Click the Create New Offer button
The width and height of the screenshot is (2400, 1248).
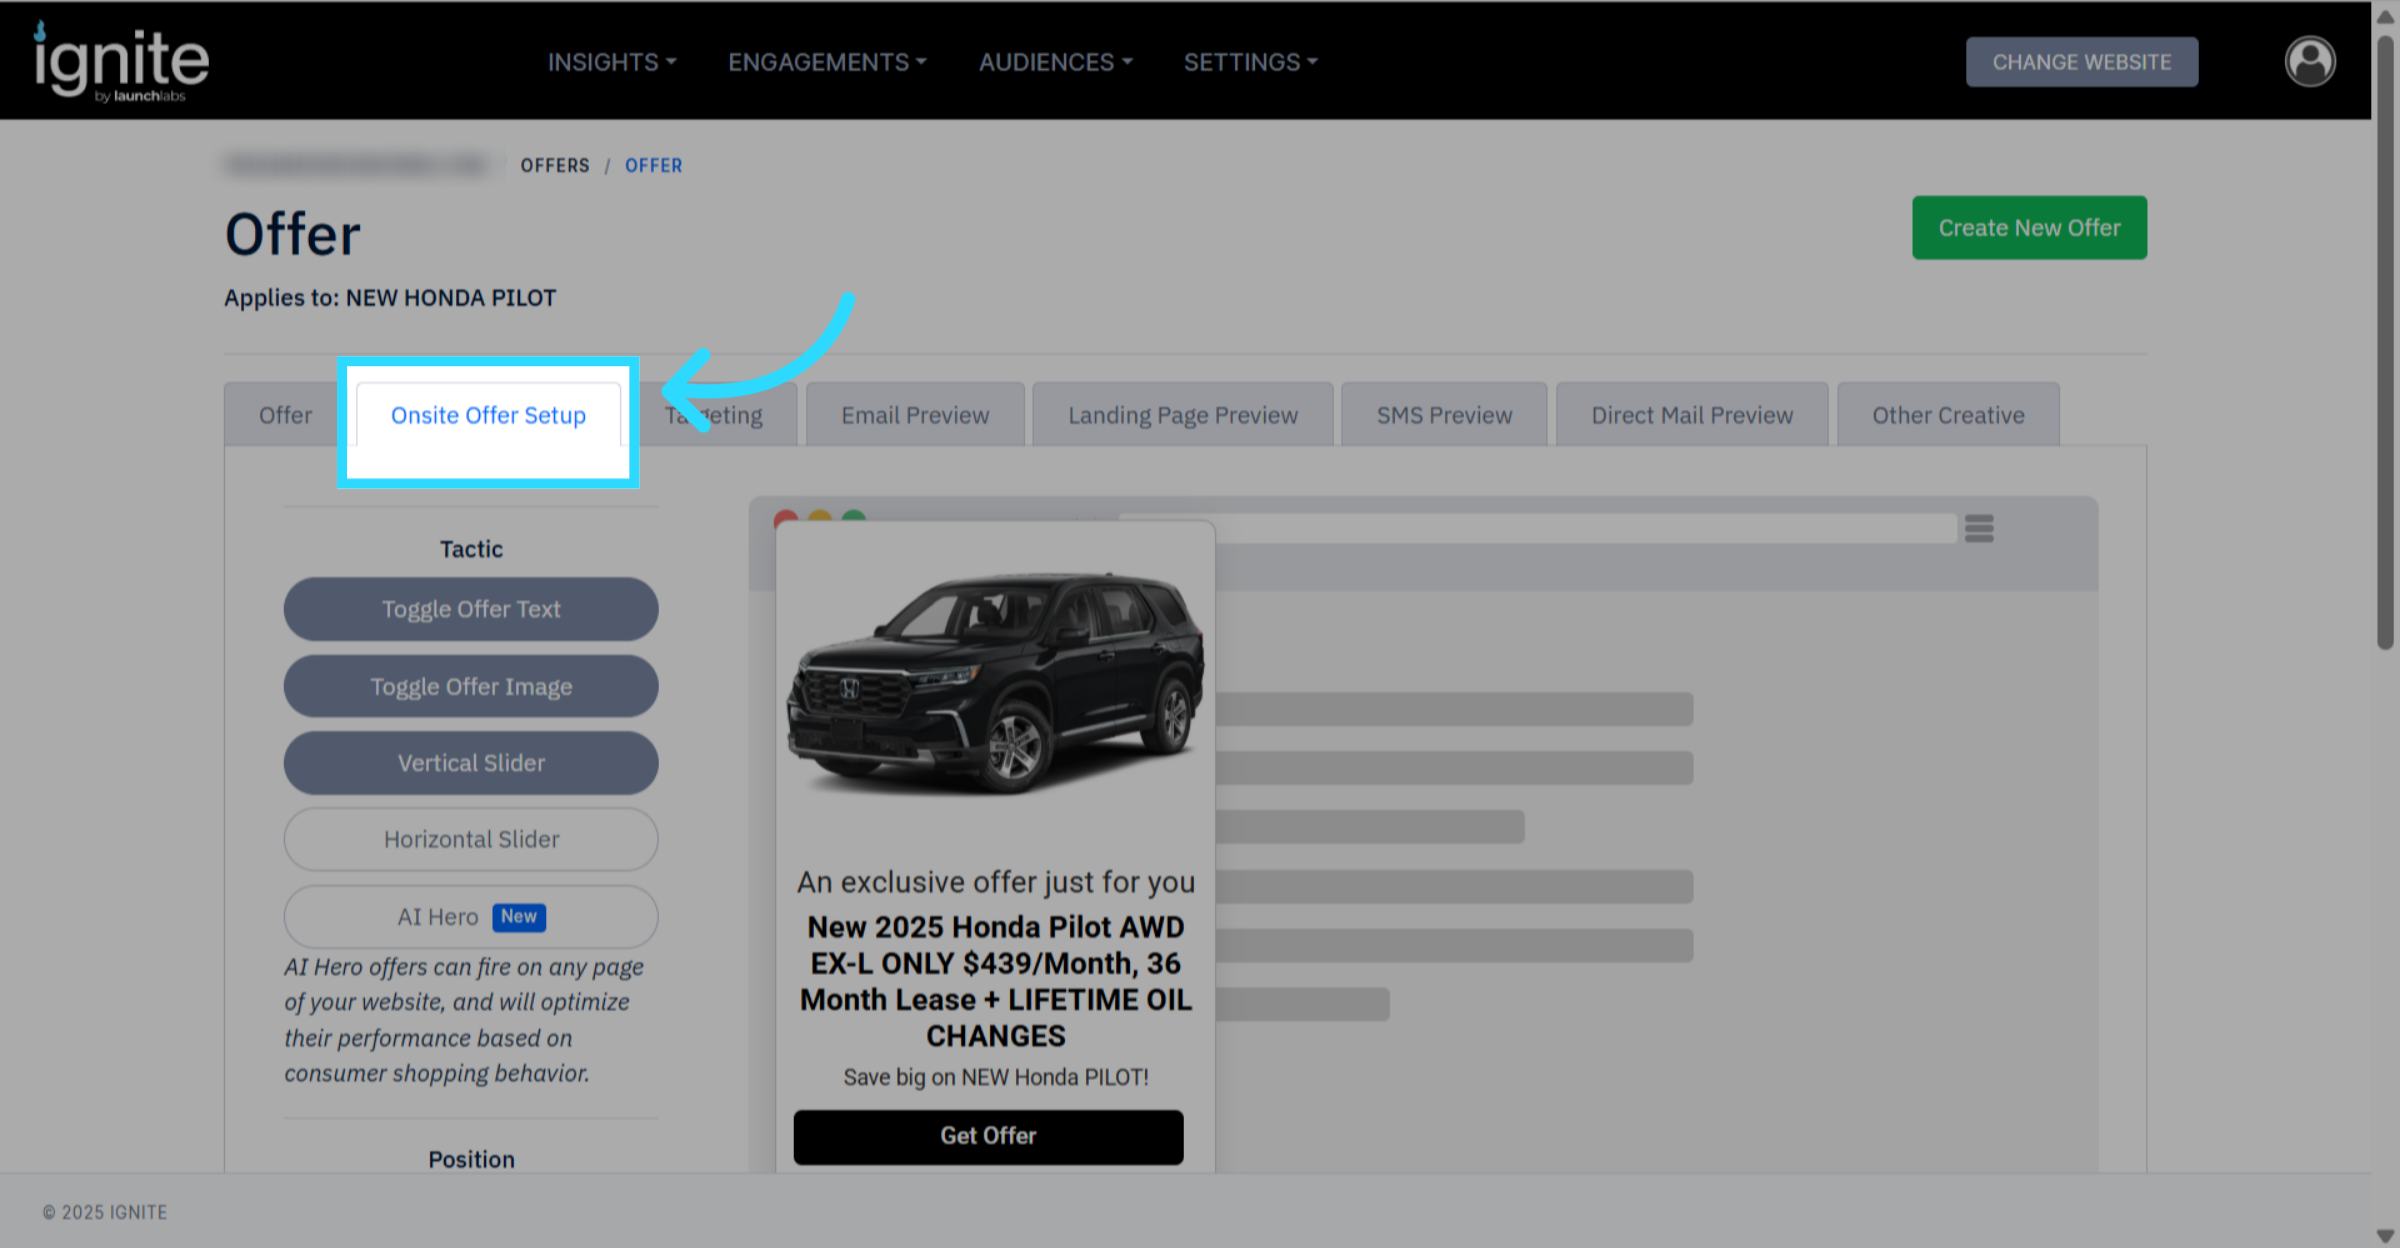[2028, 228]
